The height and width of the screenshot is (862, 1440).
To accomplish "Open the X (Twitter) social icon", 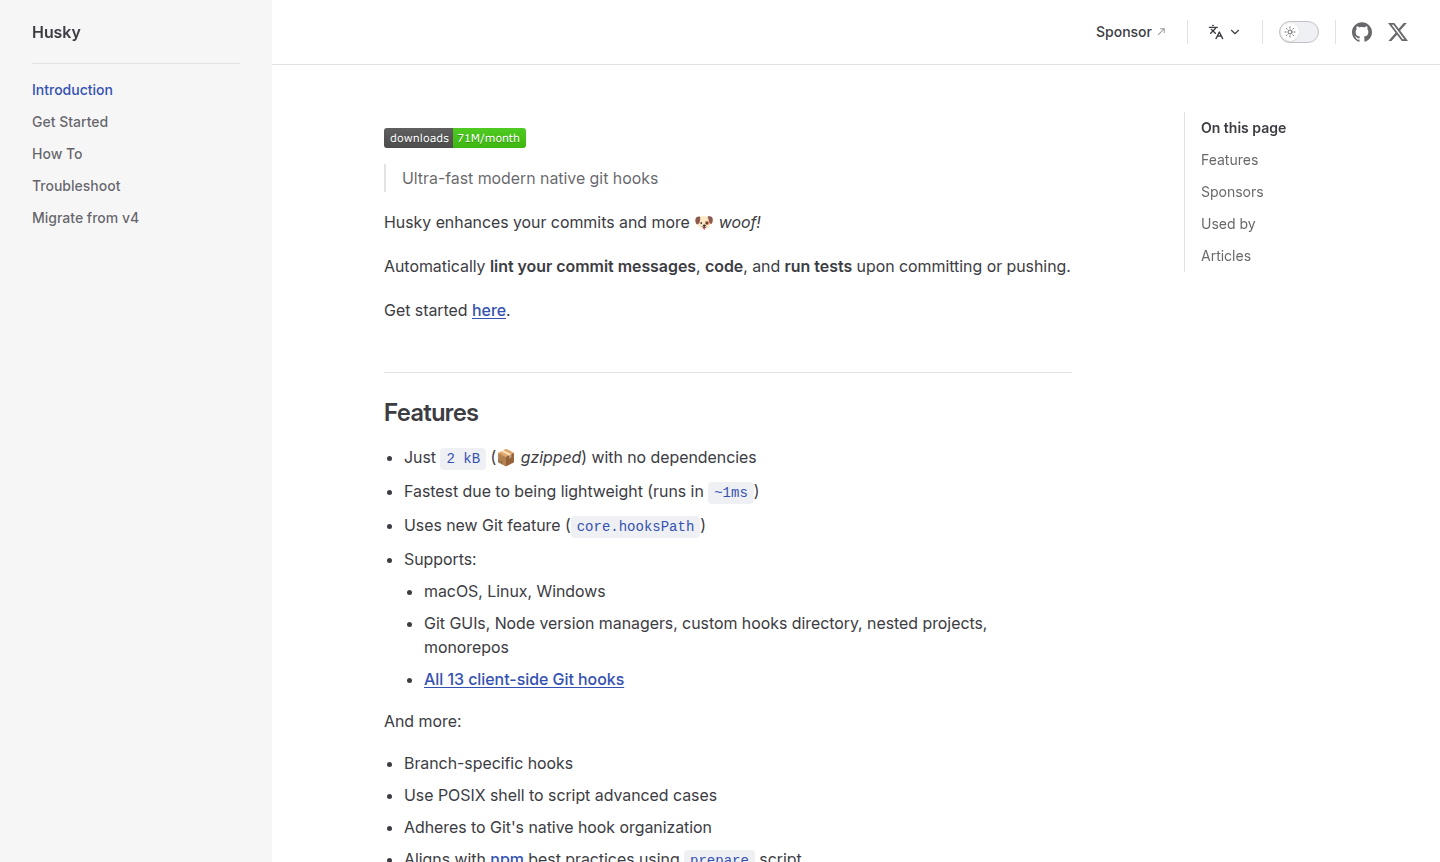I will tap(1397, 32).
